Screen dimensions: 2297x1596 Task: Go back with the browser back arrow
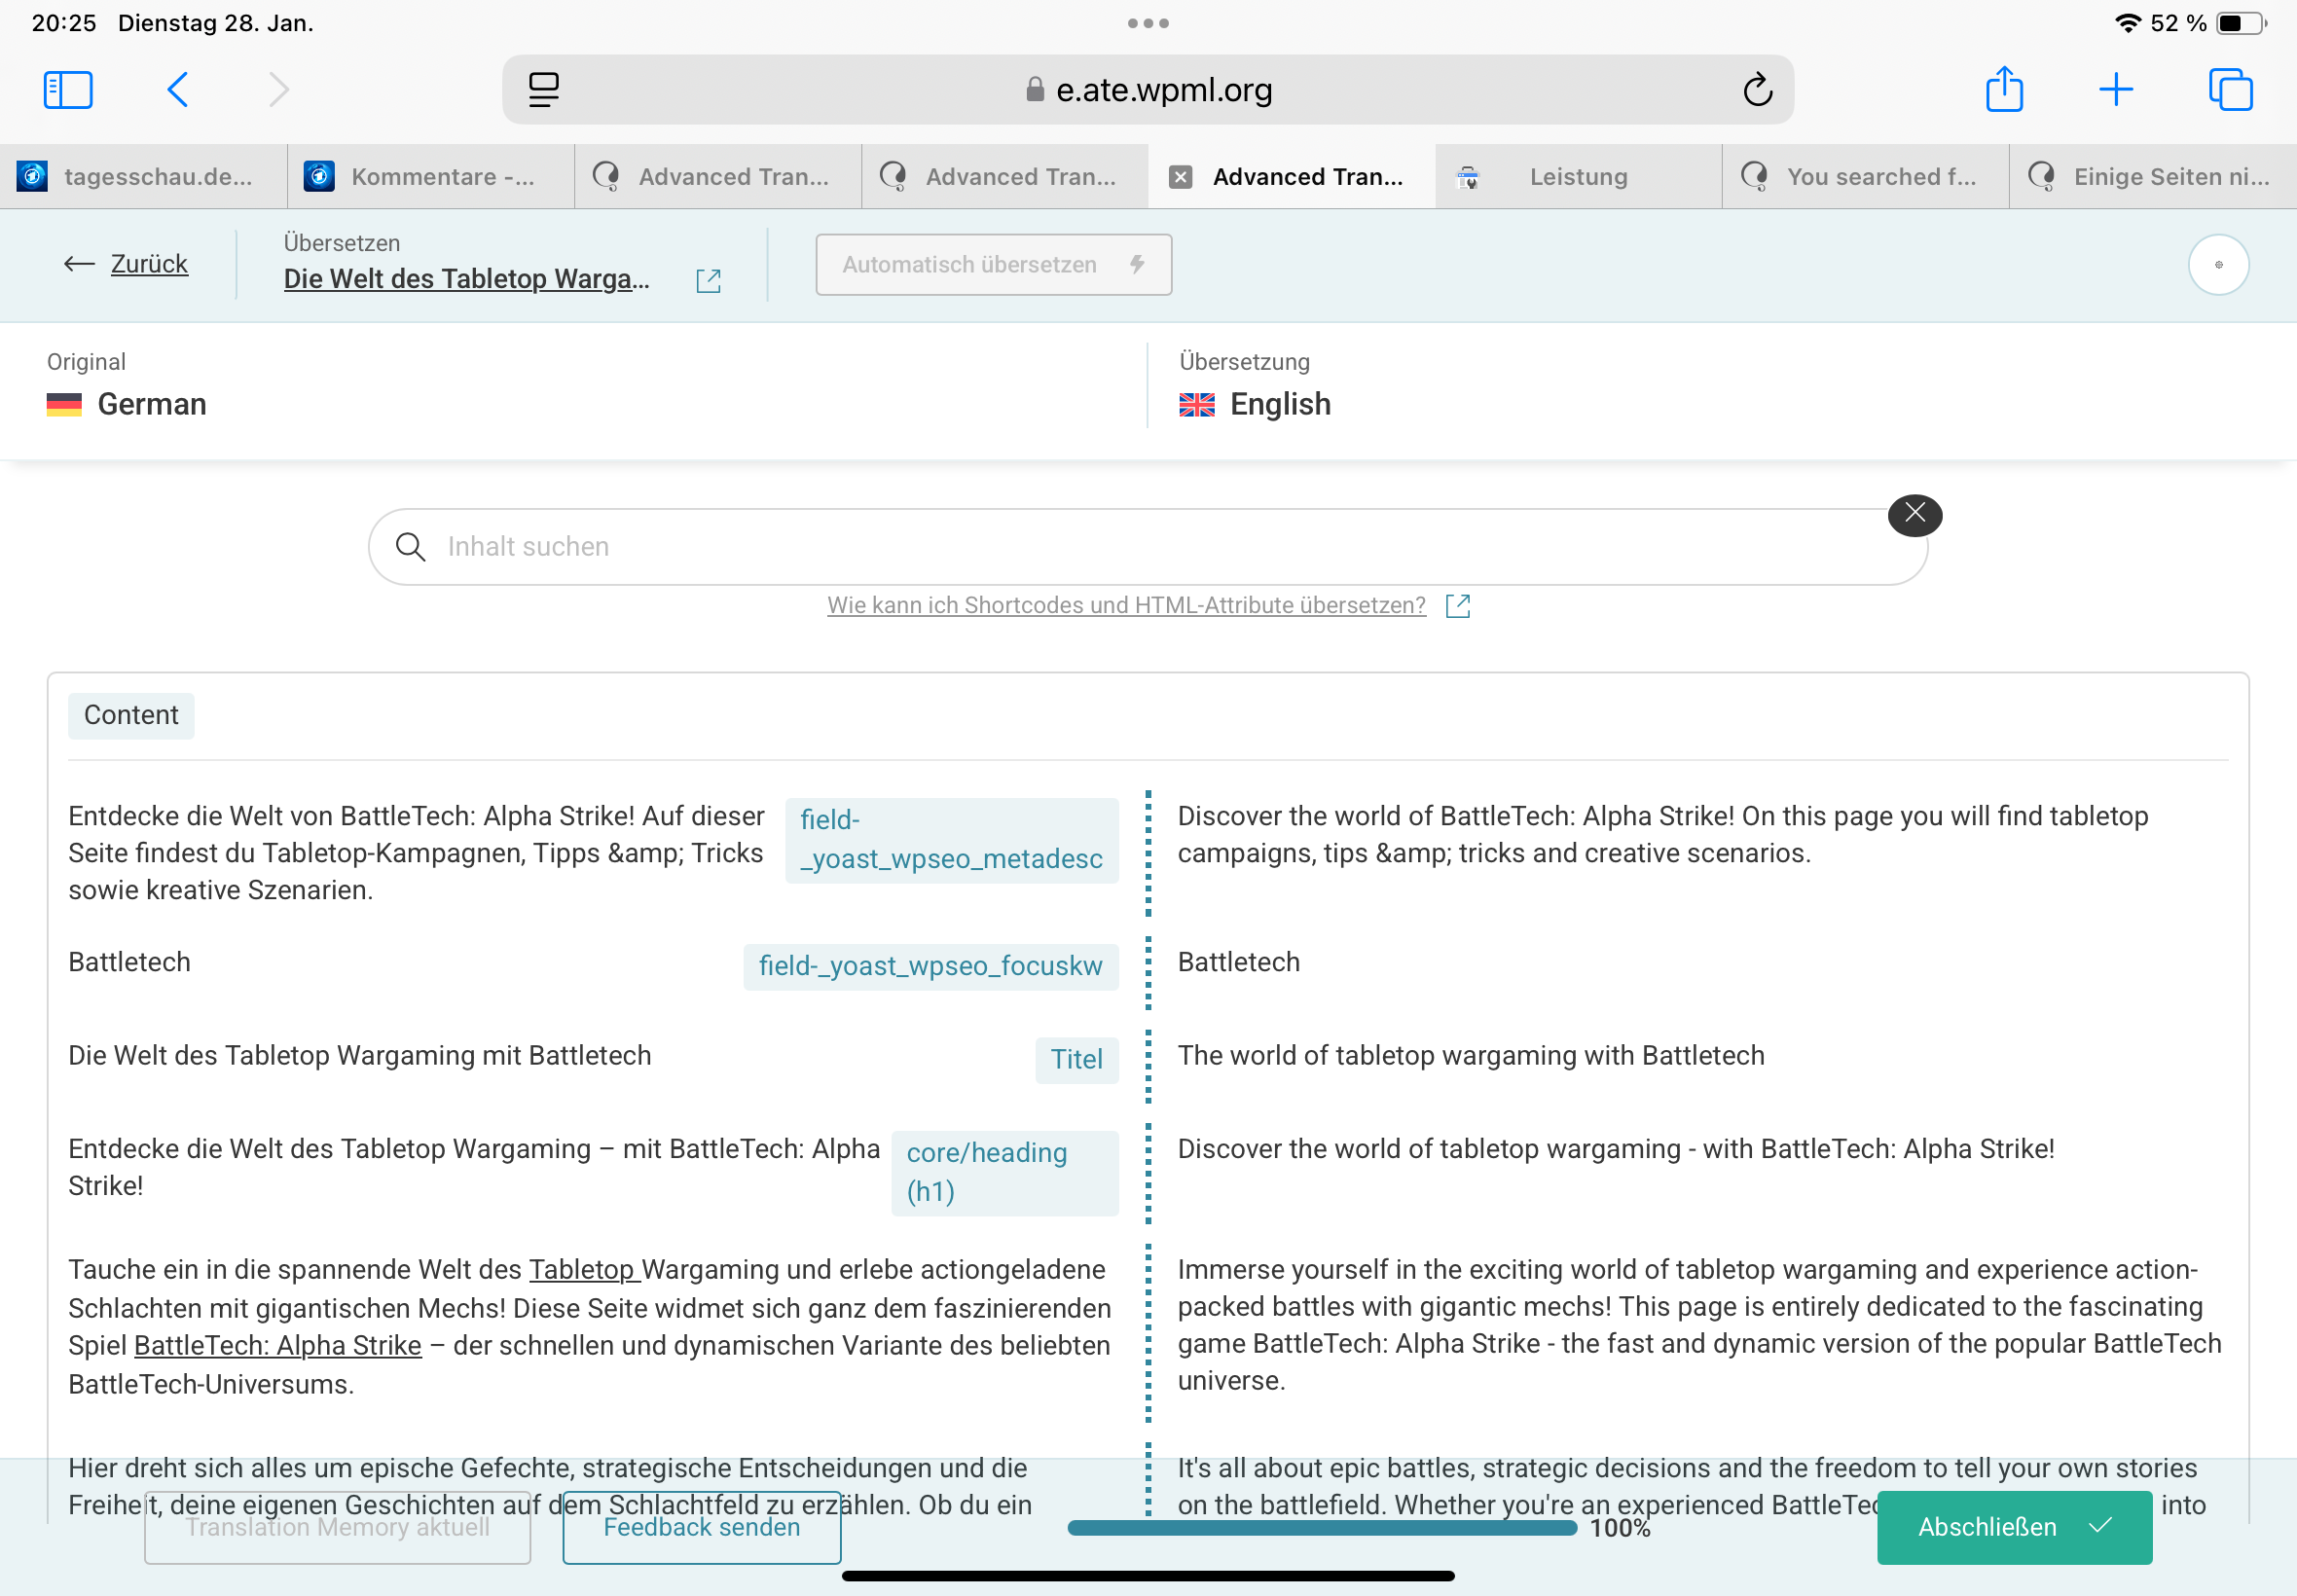click(x=178, y=90)
